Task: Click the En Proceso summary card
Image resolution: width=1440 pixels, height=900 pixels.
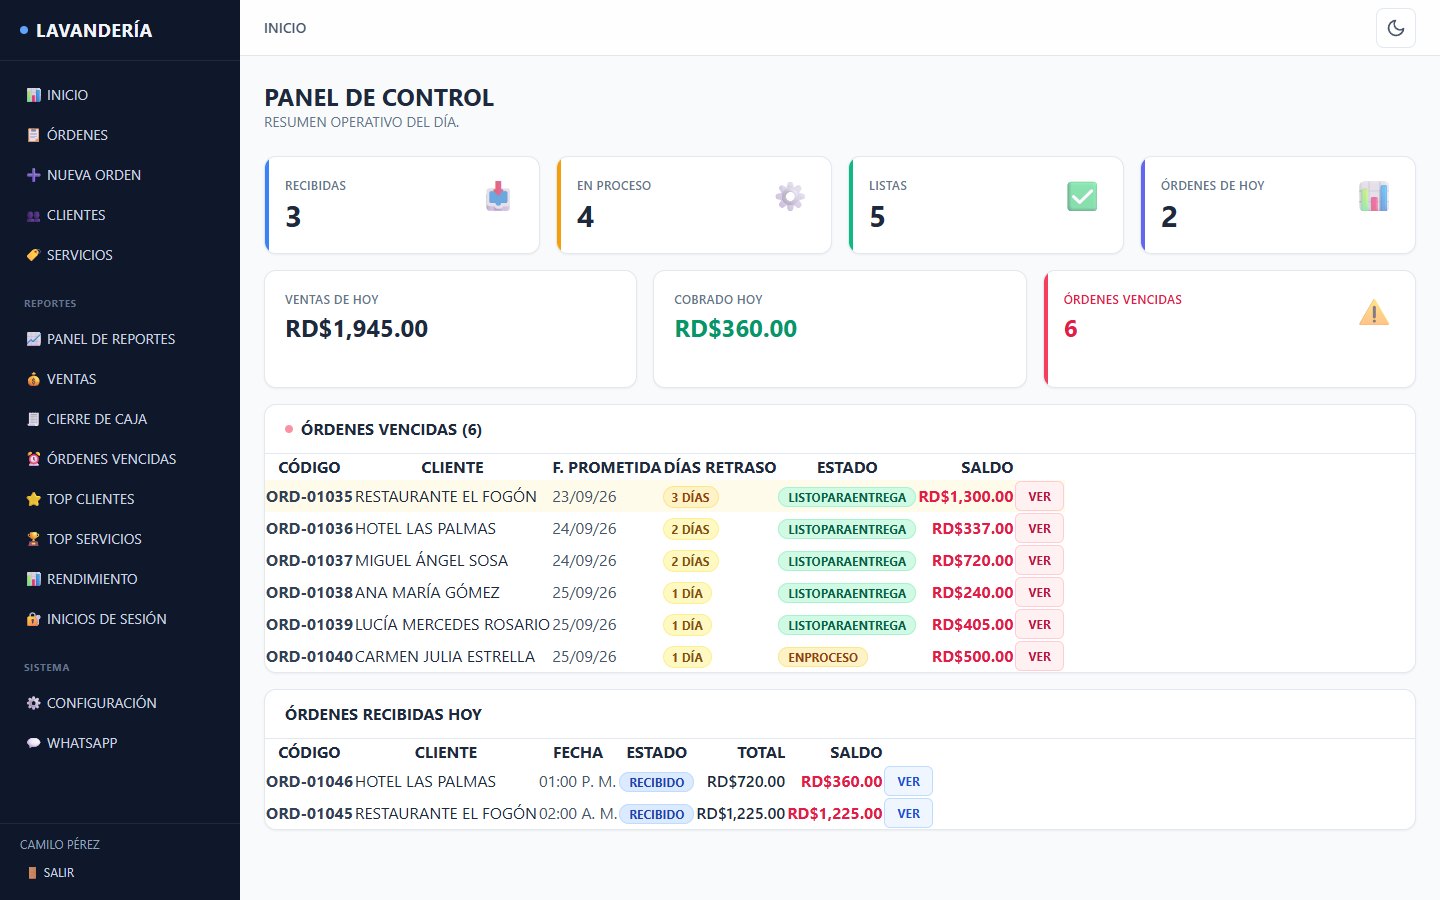Action: [x=694, y=205]
